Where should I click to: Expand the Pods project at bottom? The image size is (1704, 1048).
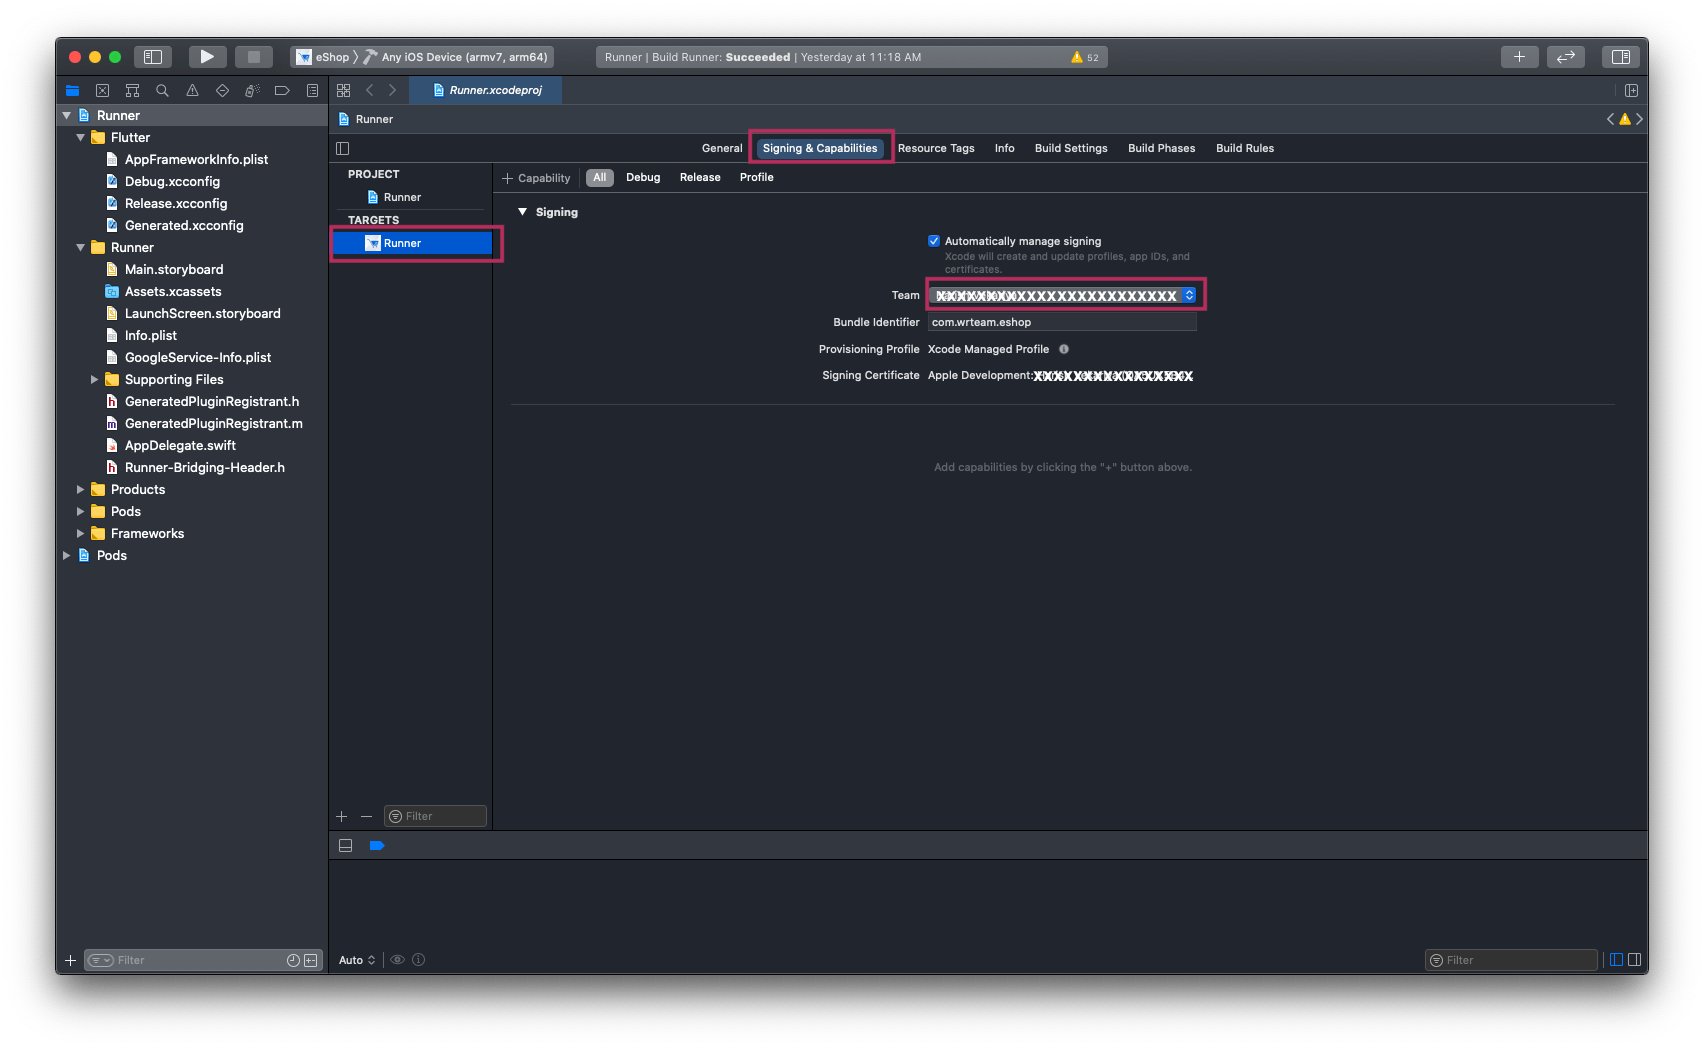tap(67, 555)
